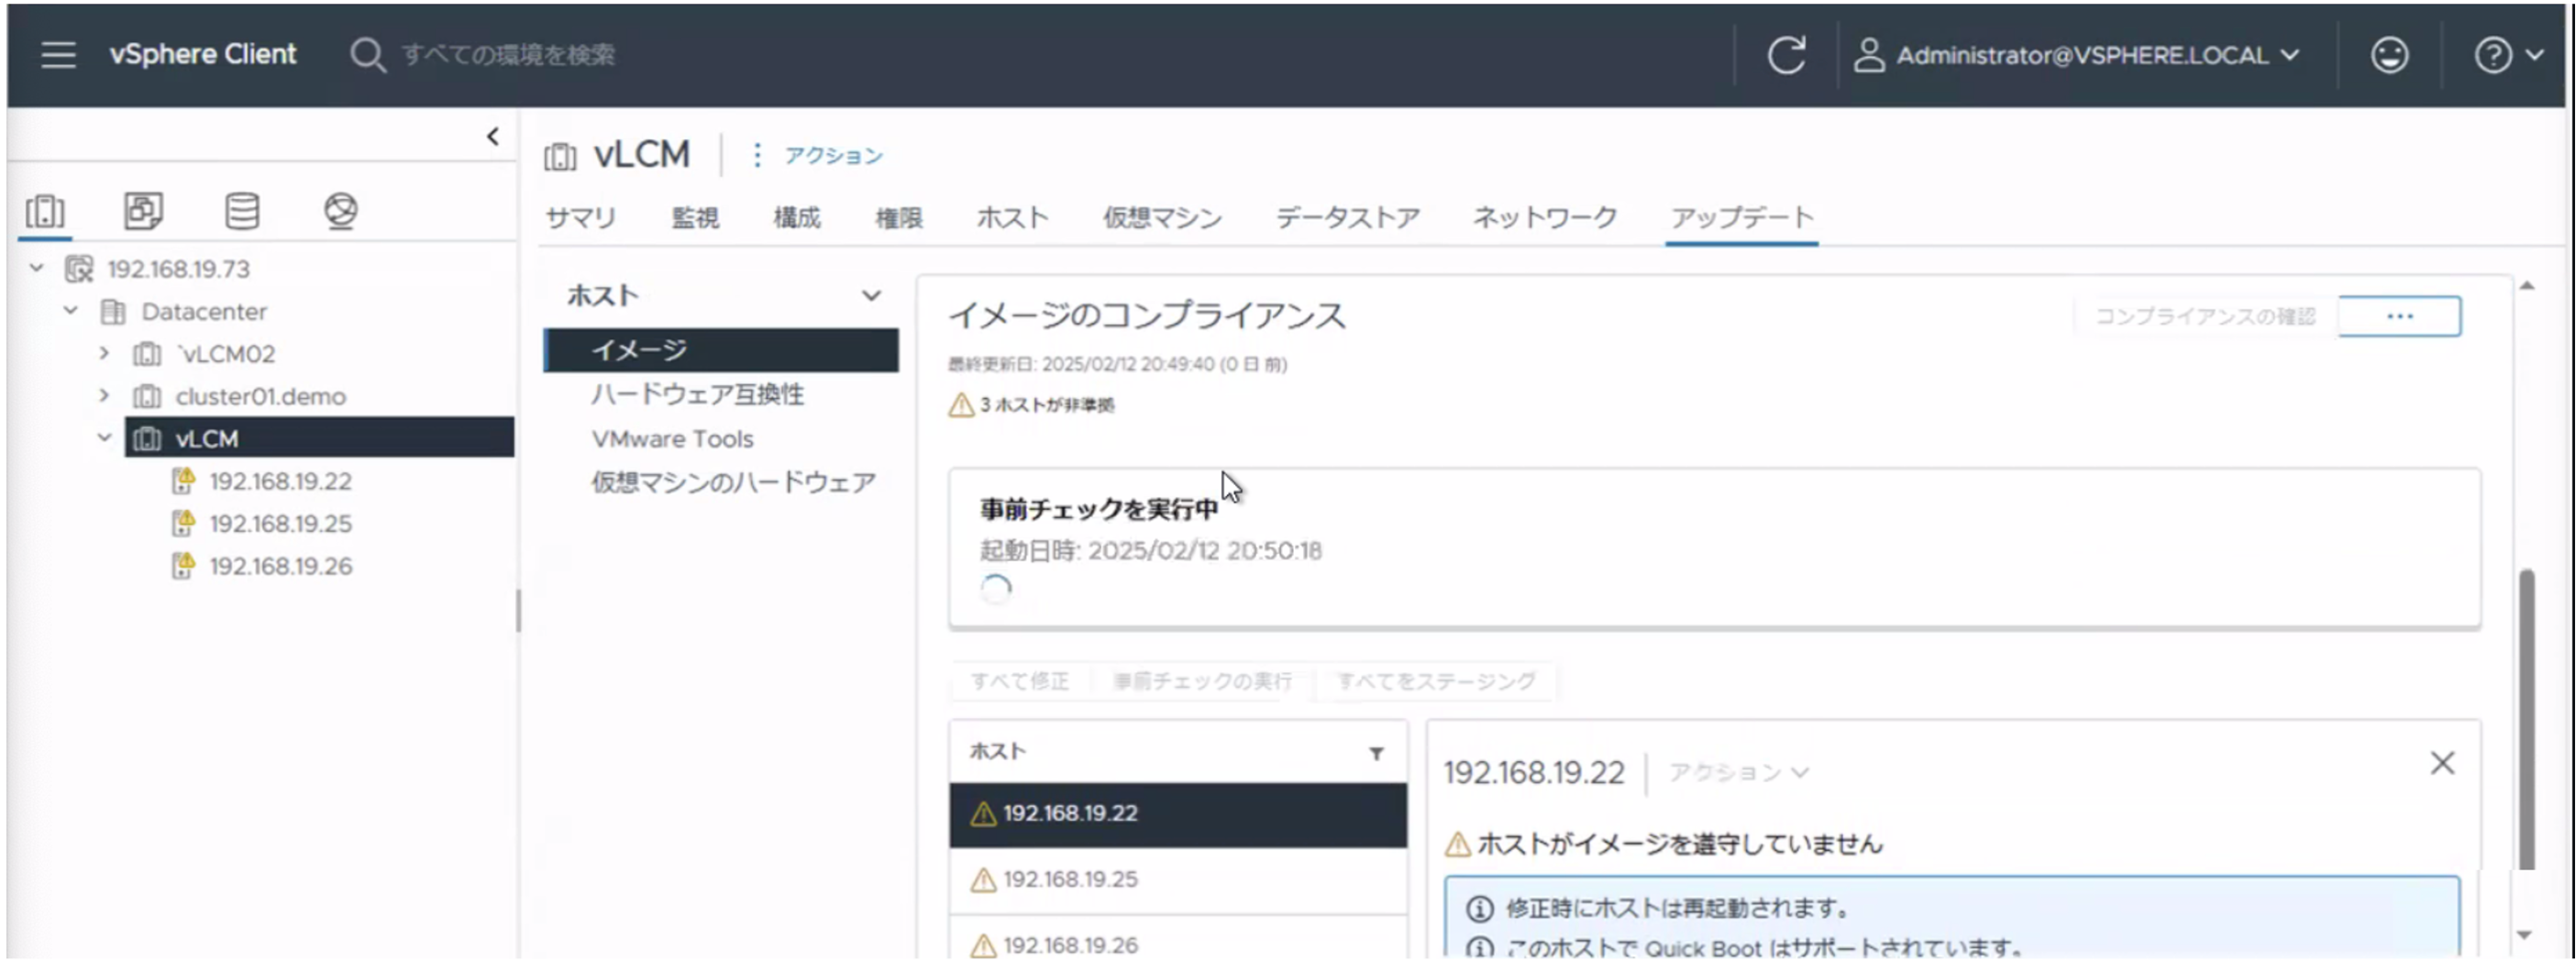2576x962 pixels.
Task: Open the ネットワーク tab
Action: (1544, 218)
